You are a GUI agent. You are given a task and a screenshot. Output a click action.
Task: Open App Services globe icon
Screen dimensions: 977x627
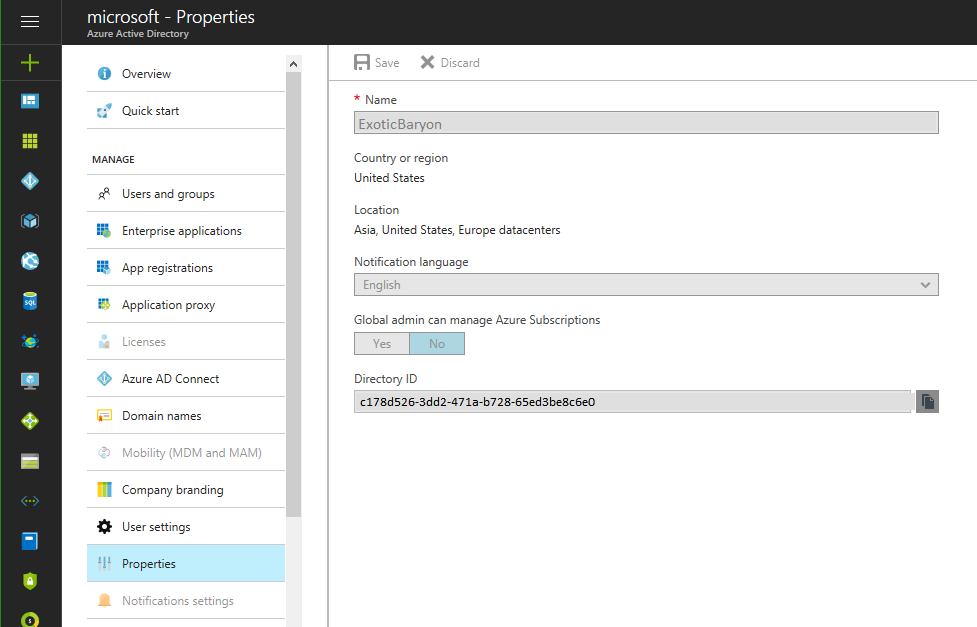tap(30, 261)
